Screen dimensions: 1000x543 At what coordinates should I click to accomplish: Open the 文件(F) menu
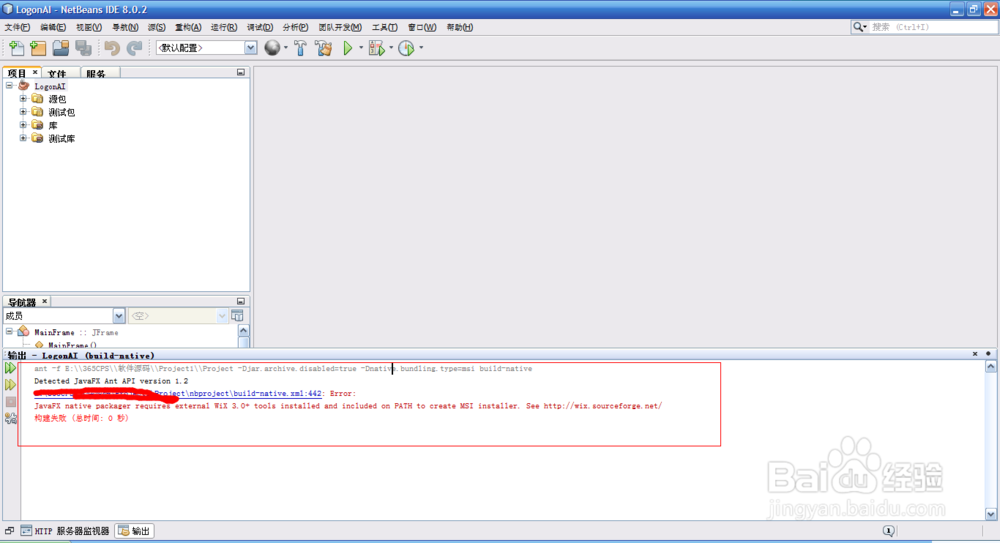point(17,27)
